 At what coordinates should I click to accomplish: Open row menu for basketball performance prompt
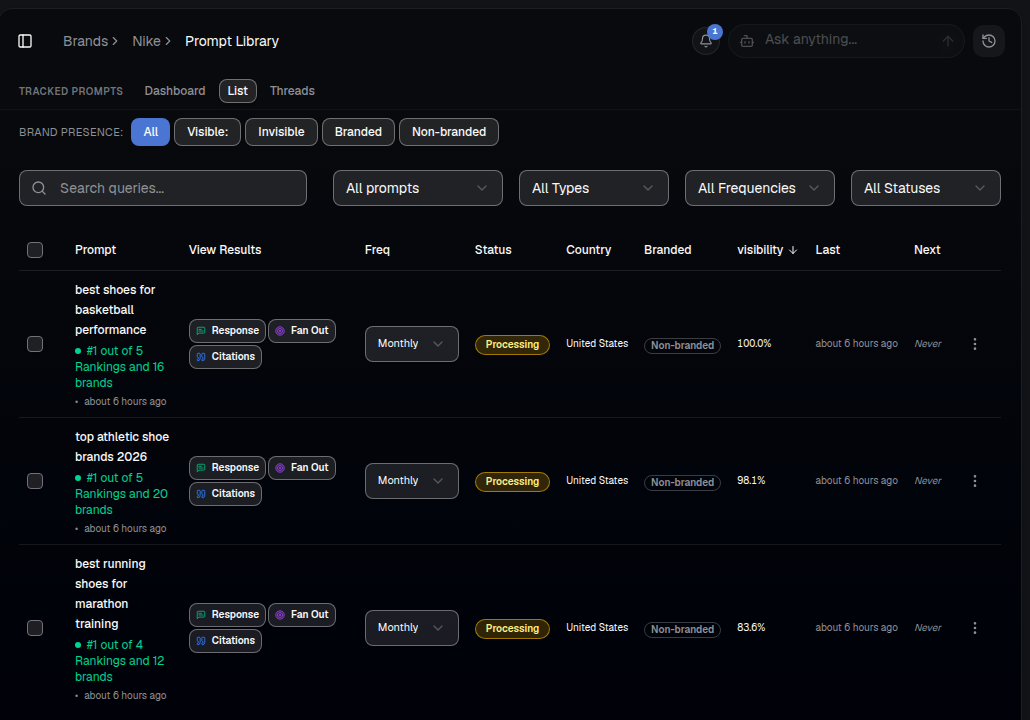point(975,344)
